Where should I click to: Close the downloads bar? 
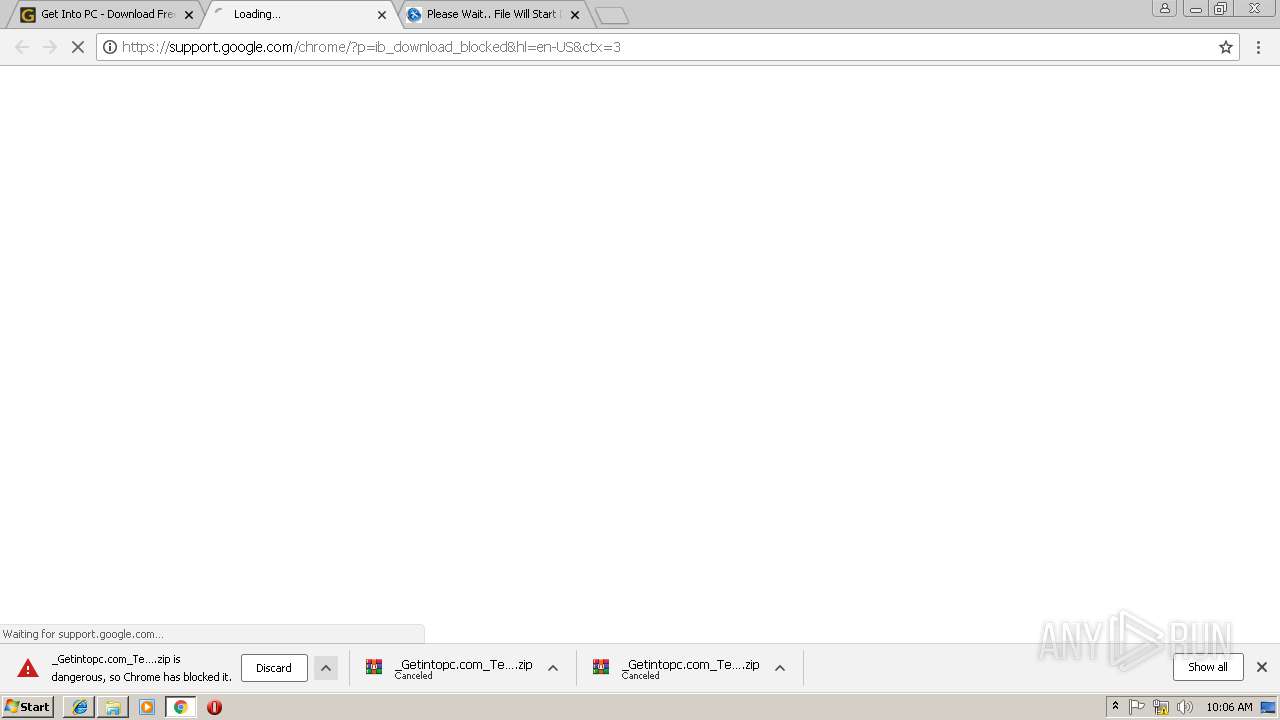tap(1262, 667)
